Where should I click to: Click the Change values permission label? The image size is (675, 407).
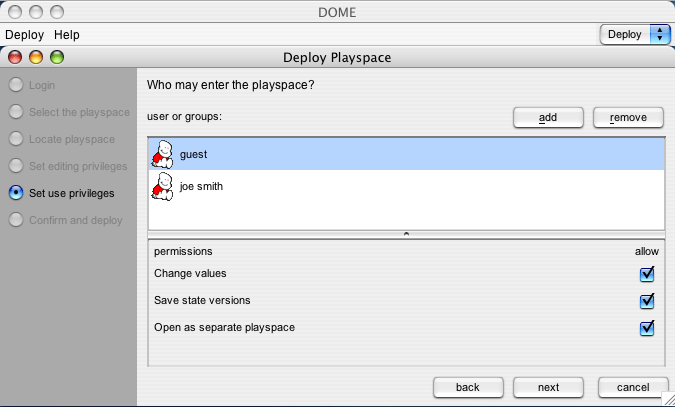(190, 273)
